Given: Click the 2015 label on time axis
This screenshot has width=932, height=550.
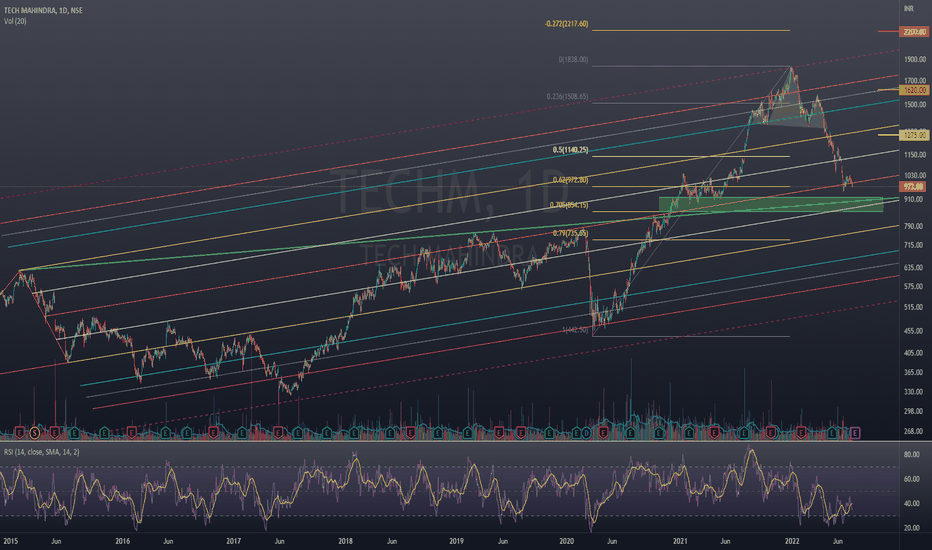Looking at the screenshot, I should pos(10,541).
